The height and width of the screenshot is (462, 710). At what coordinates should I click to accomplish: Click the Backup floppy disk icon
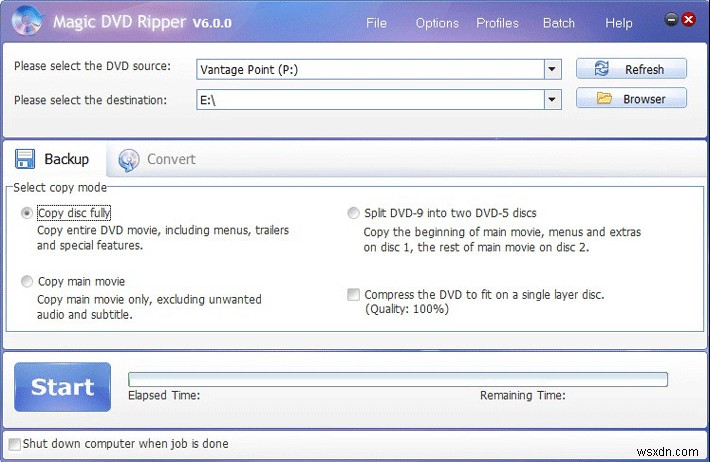click(x=24, y=159)
